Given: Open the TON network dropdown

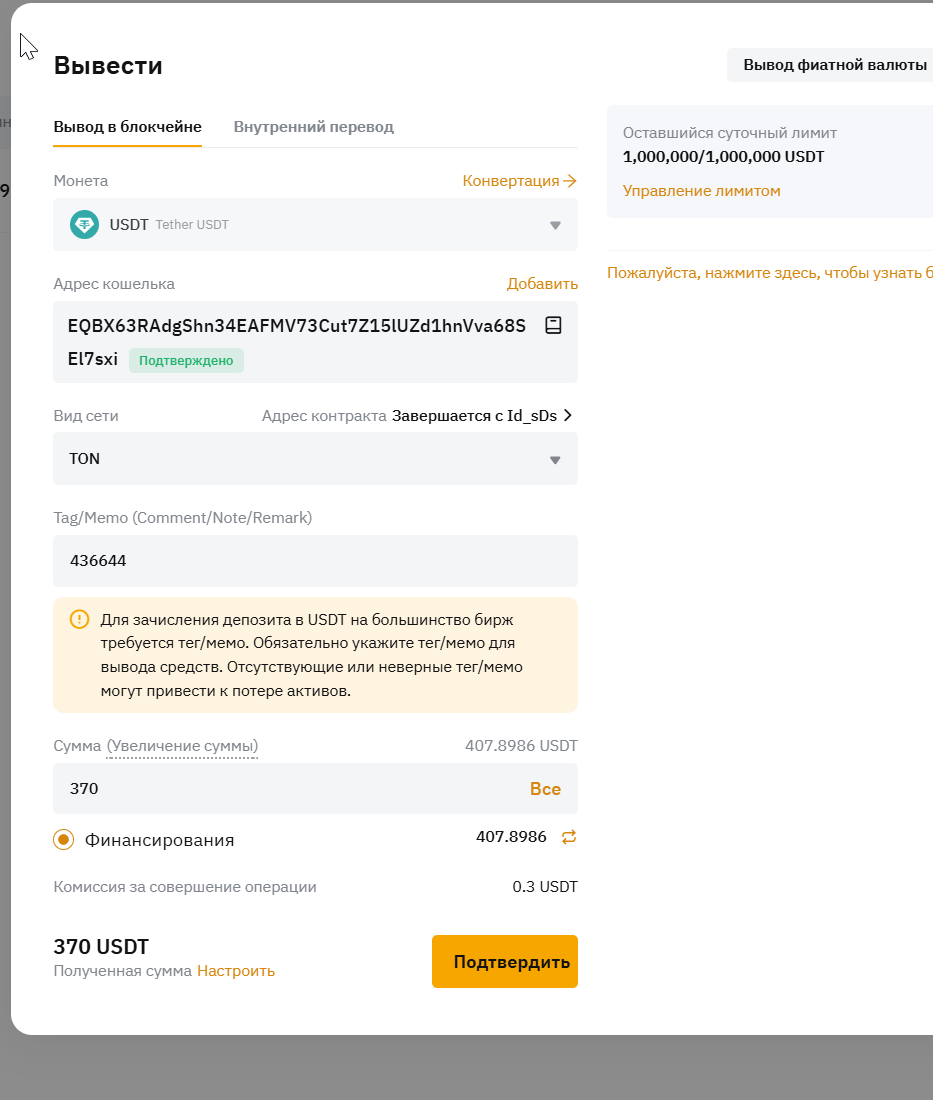Looking at the screenshot, I should [316, 459].
